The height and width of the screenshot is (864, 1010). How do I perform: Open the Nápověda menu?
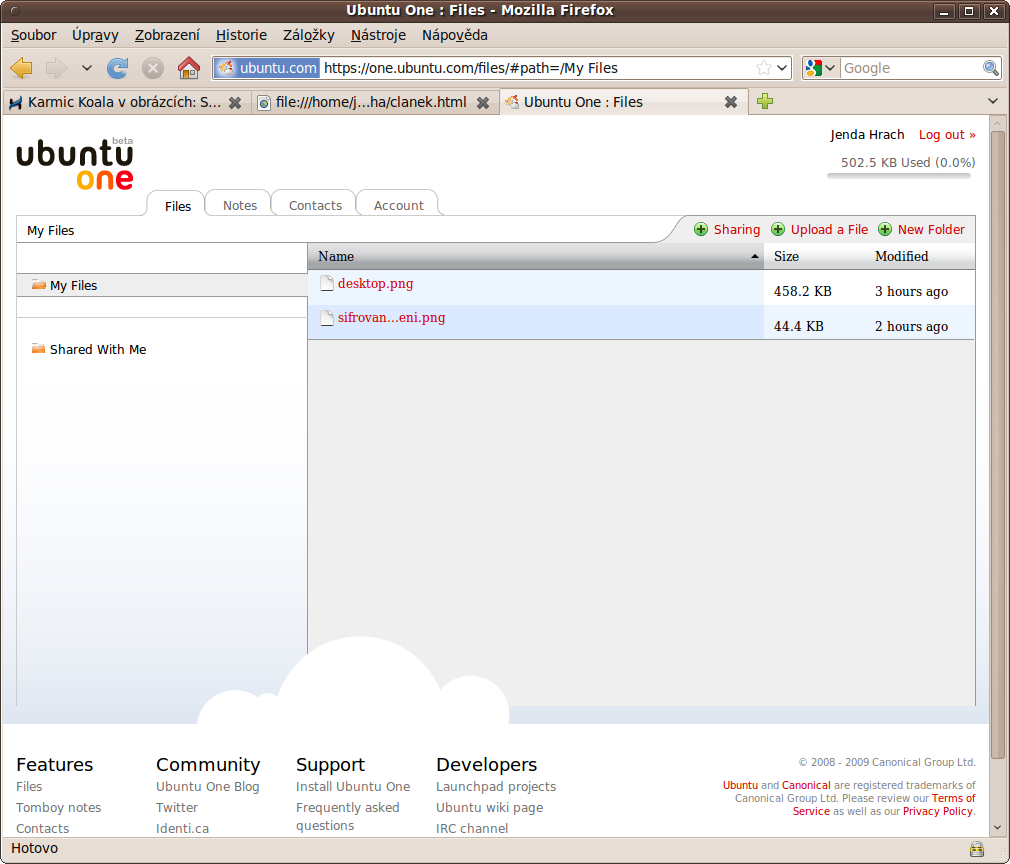(455, 35)
